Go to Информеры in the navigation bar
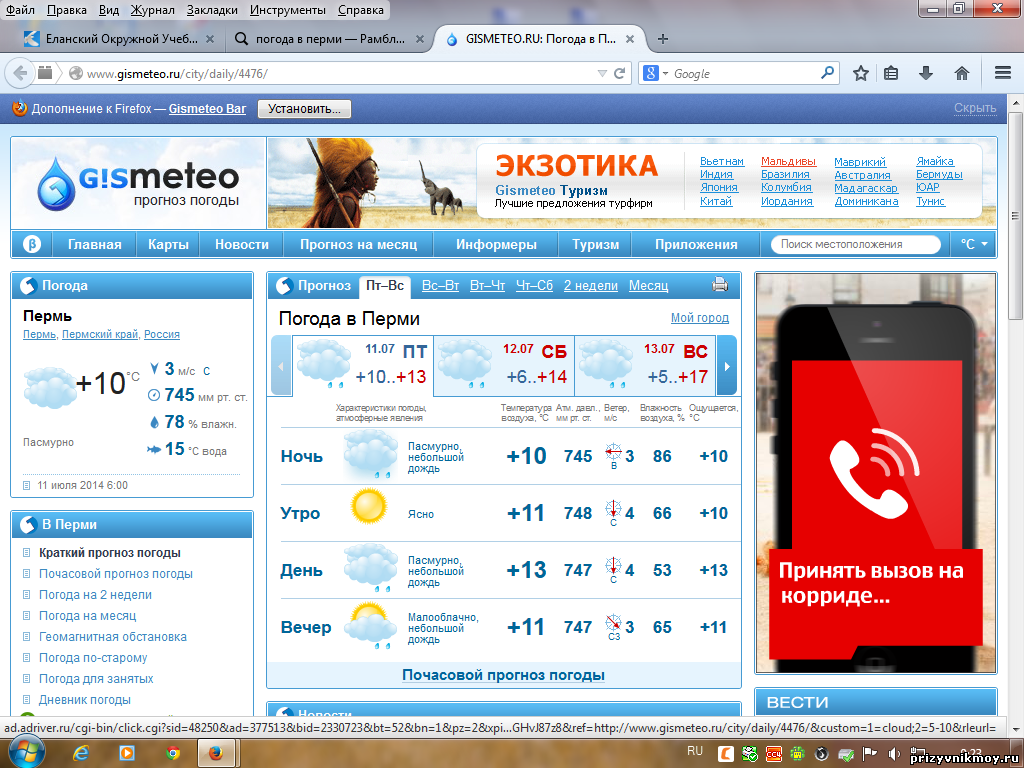Screen dimensions: 1024x768 496,244
